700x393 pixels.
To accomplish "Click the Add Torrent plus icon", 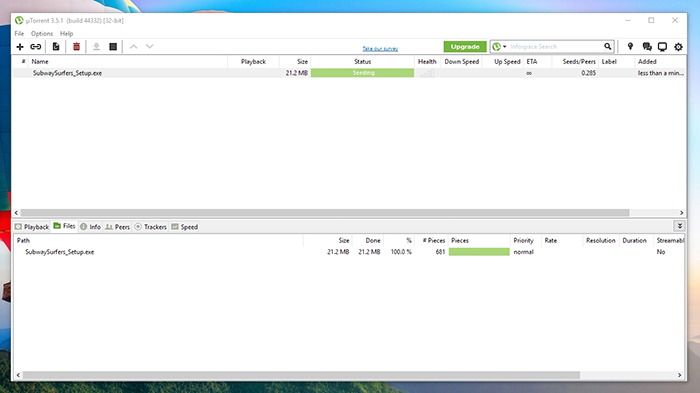I will click(x=20, y=46).
